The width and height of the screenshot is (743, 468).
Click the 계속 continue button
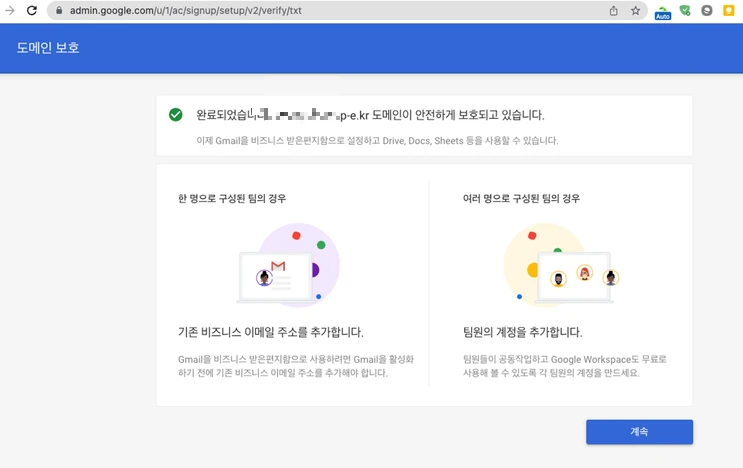639,432
